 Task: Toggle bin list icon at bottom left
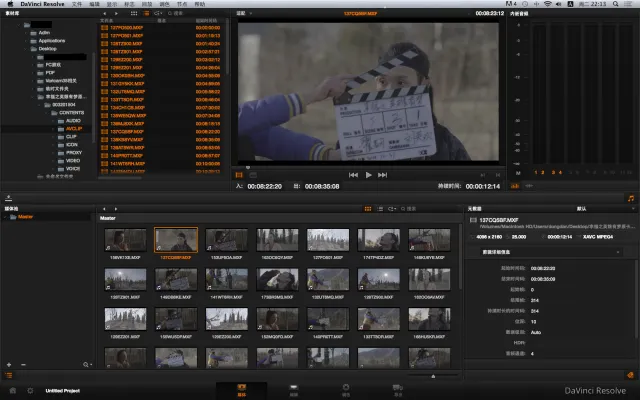[8, 376]
